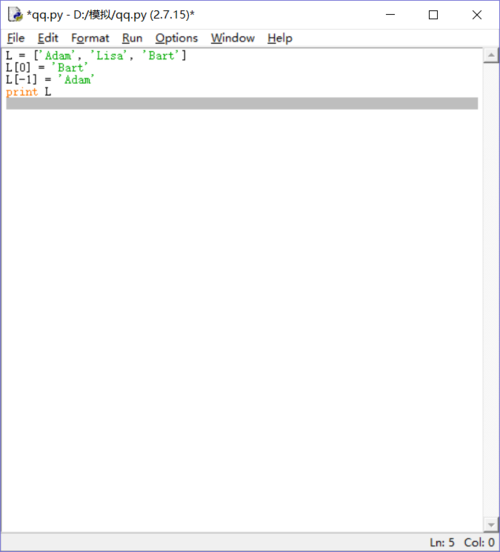Click the scrollbar down arrow

(x=491, y=525)
